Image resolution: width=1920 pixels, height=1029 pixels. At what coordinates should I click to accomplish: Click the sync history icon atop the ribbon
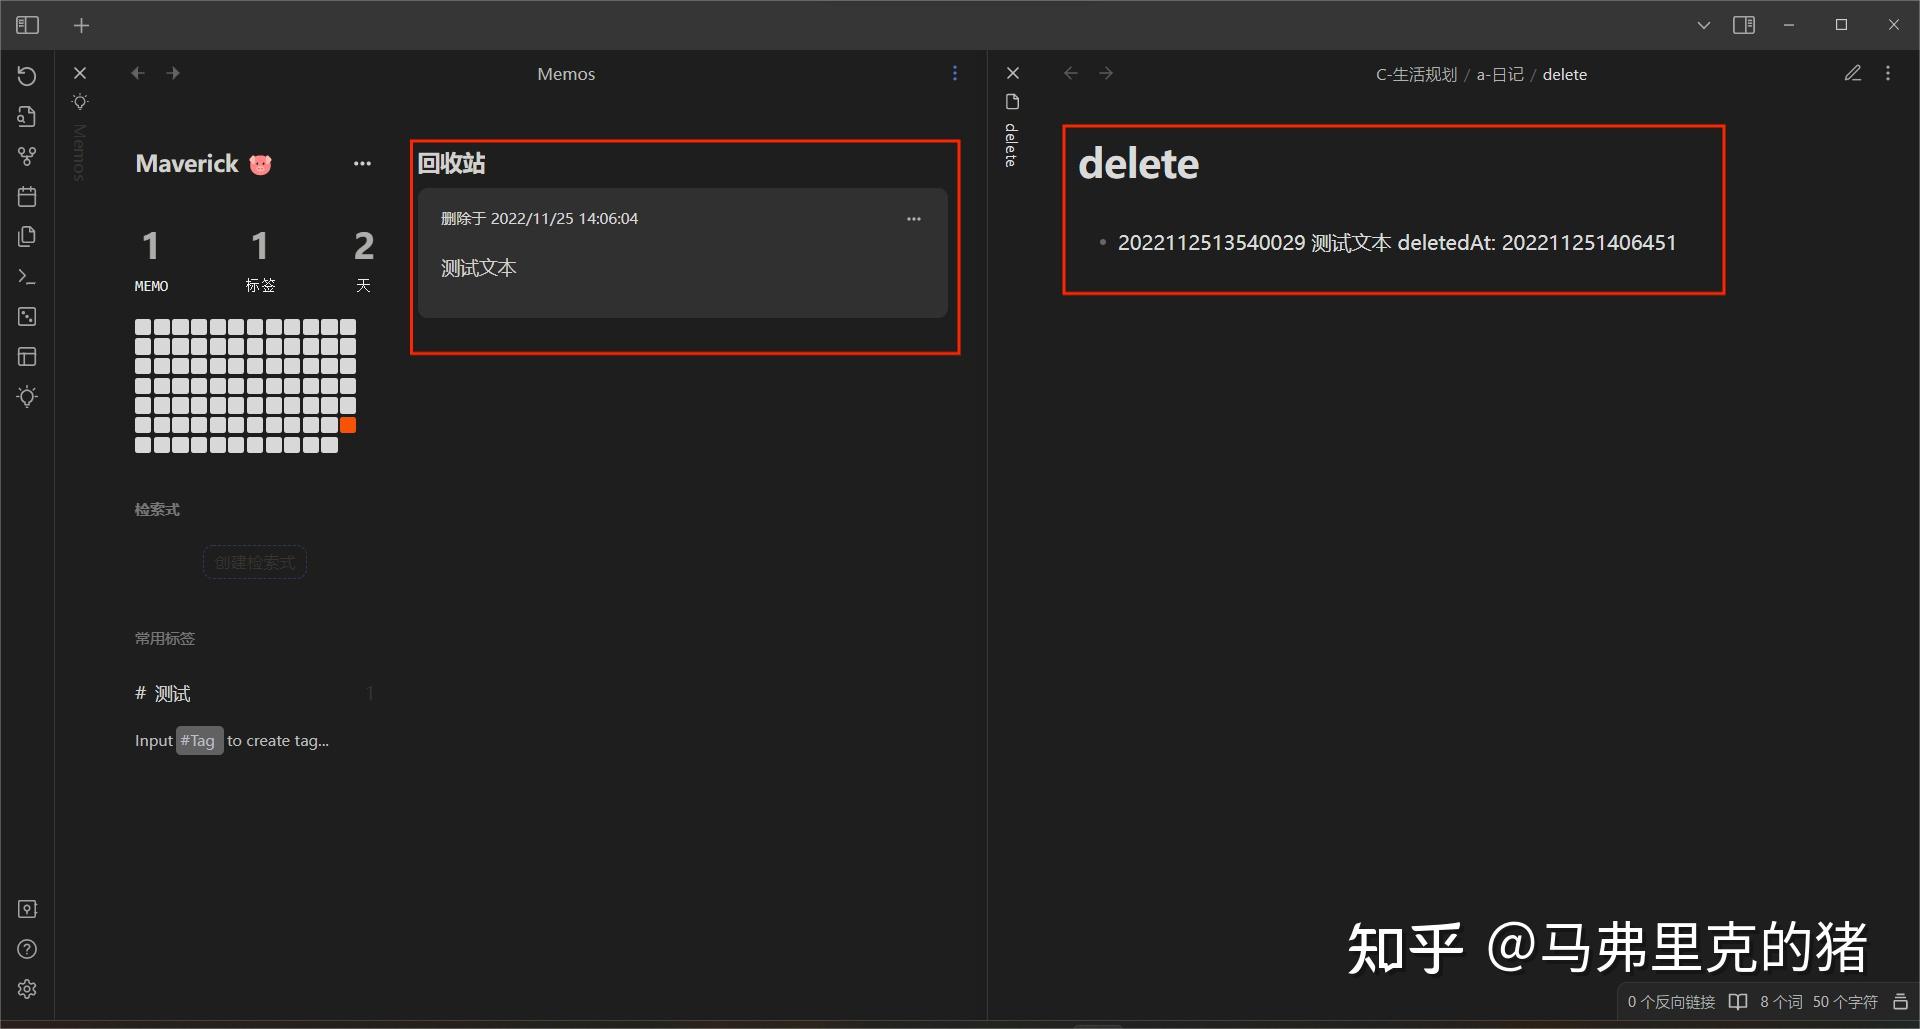[27, 75]
